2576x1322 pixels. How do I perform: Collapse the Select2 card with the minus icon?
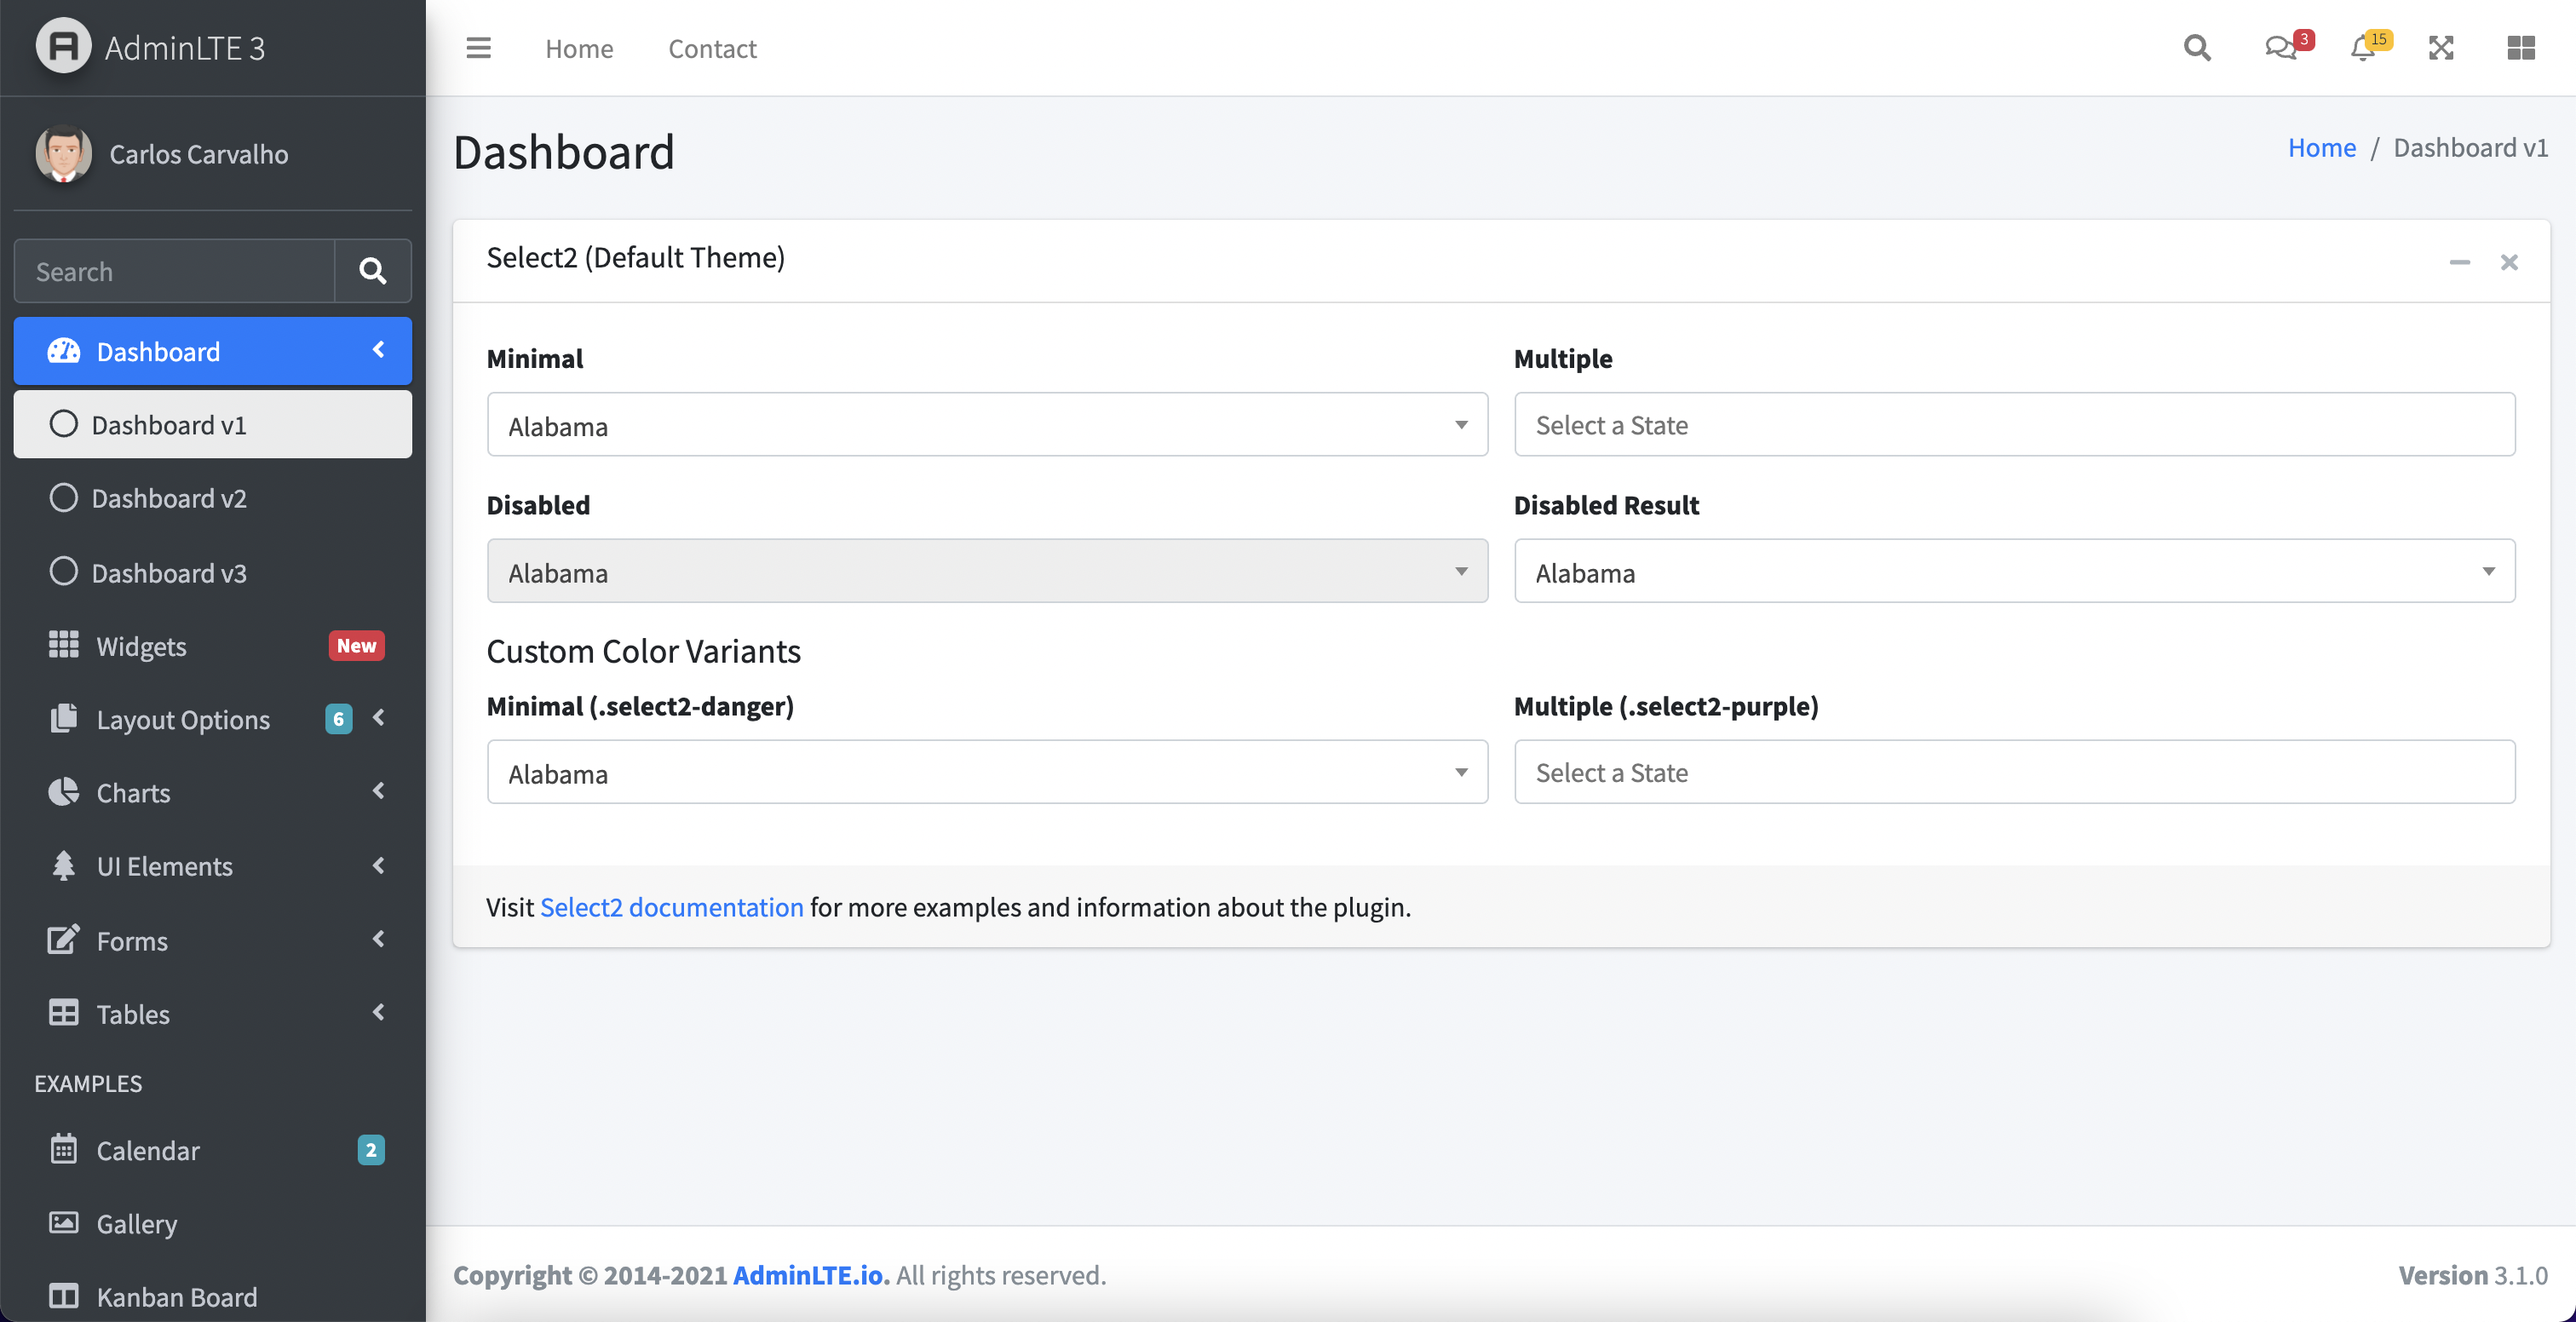2459,262
